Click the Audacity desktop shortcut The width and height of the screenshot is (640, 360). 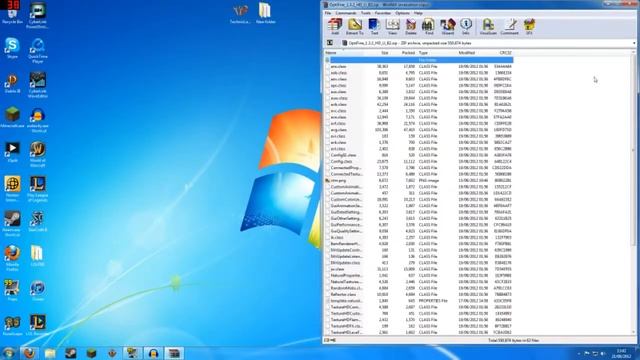tap(38, 121)
